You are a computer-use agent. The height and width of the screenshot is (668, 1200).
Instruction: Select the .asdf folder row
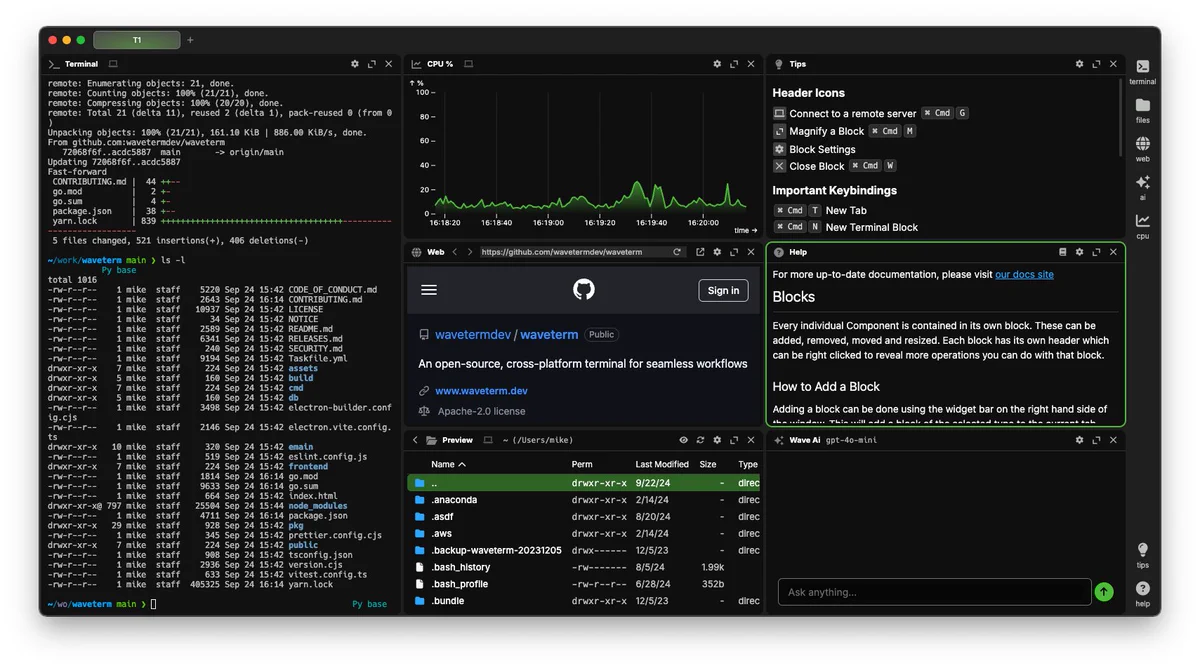point(584,516)
